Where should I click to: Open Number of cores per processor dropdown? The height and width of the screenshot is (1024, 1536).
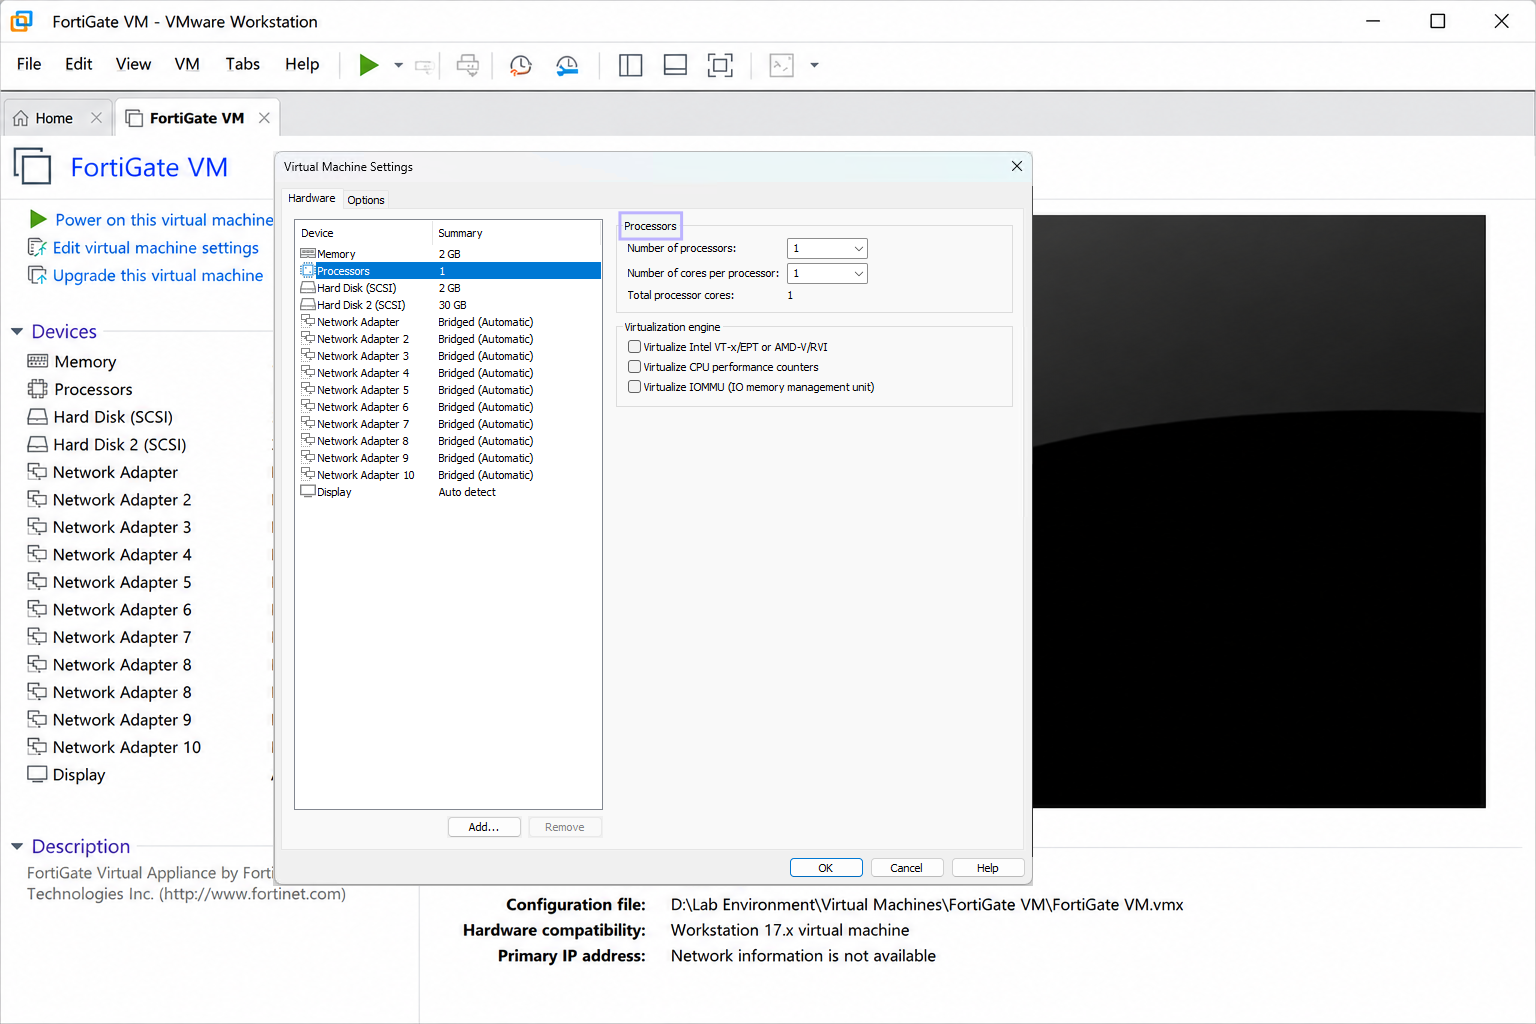click(827, 273)
